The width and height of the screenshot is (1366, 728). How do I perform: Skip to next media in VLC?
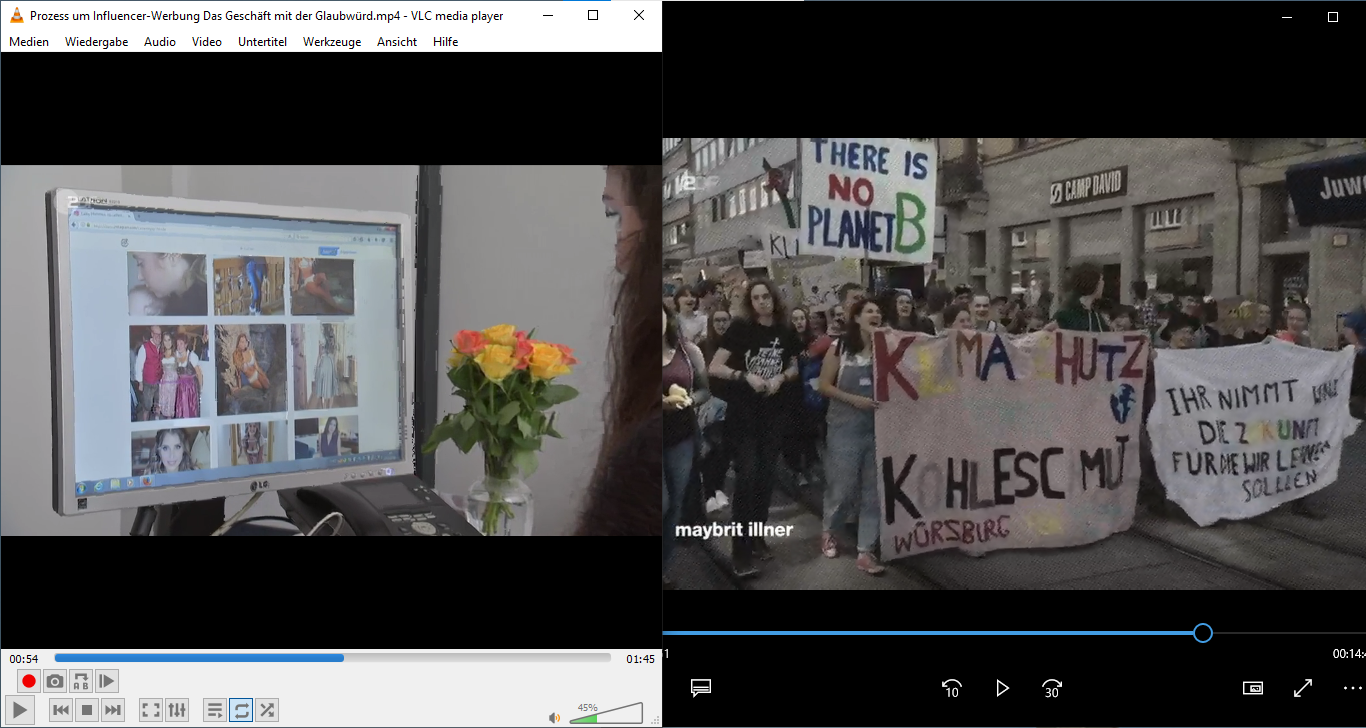click(113, 710)
